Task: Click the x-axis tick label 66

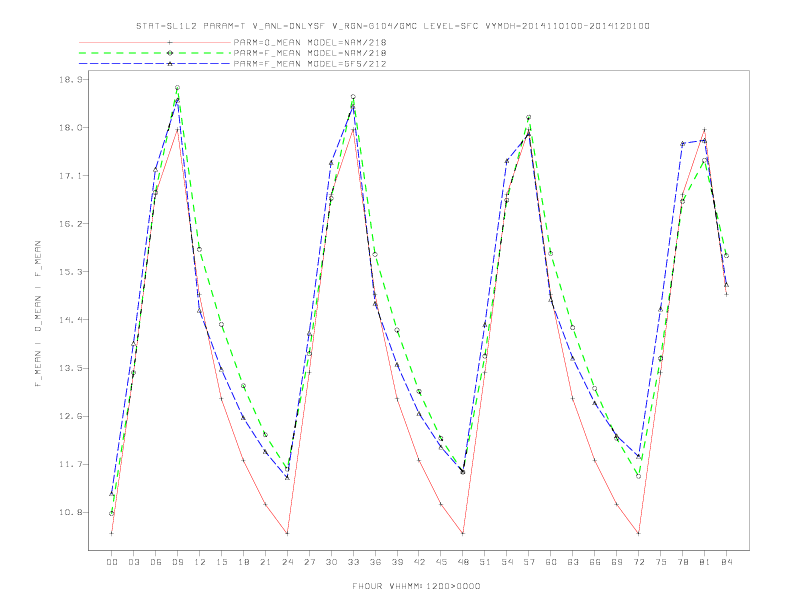Action: [x=595, y=562]
